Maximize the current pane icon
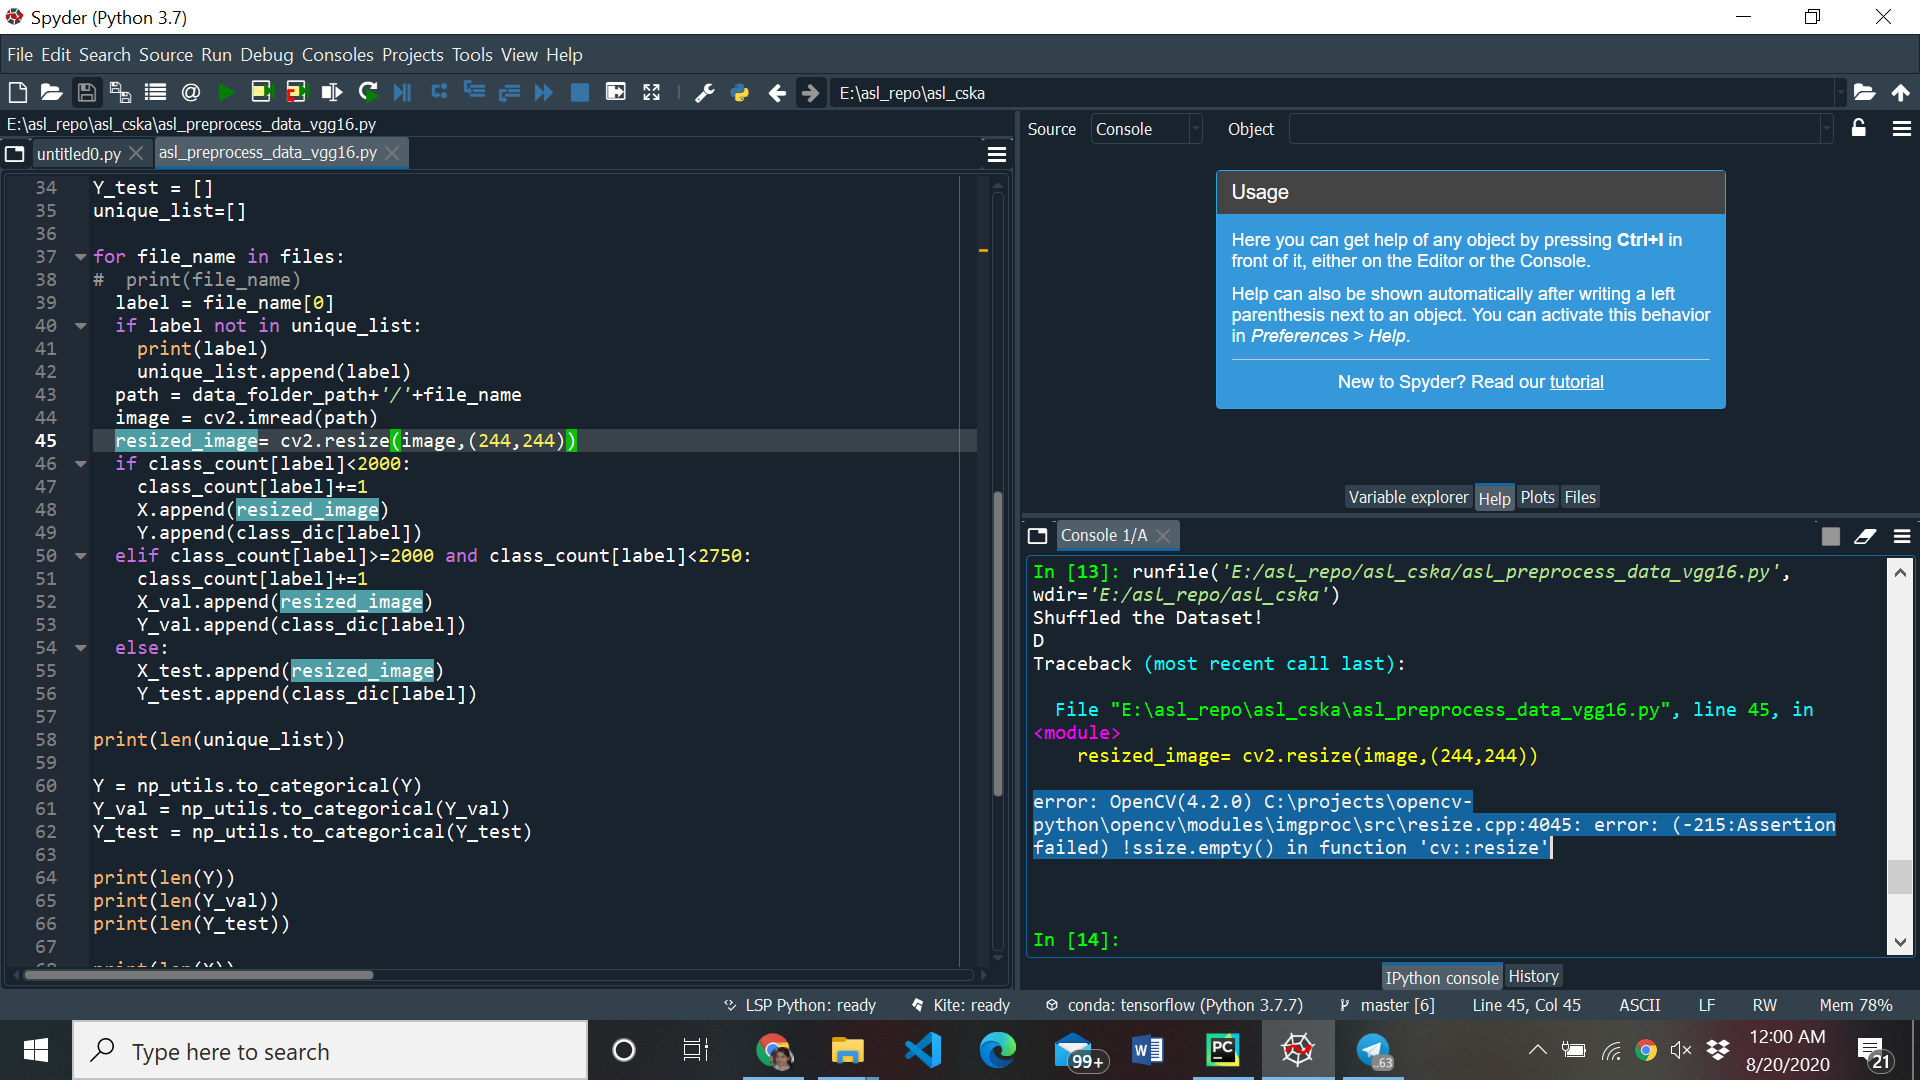 [652, 93]
